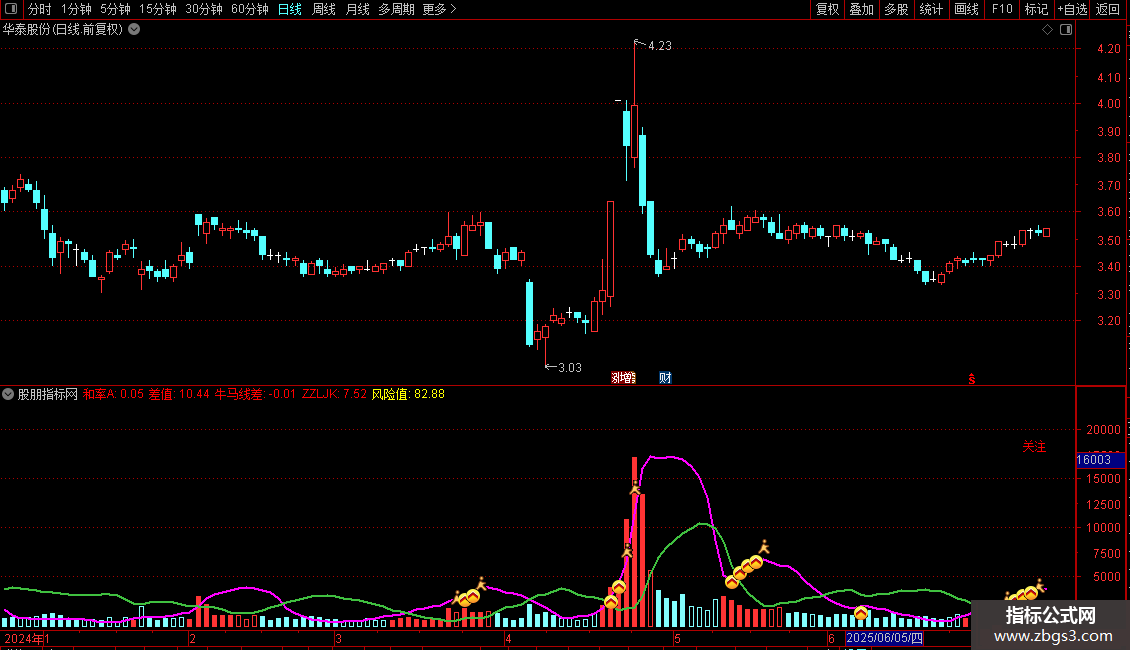The width and height of the screenshot is (1130, 650).
Task: Click the panel layout icon at top-left
Action: [11, 9]
